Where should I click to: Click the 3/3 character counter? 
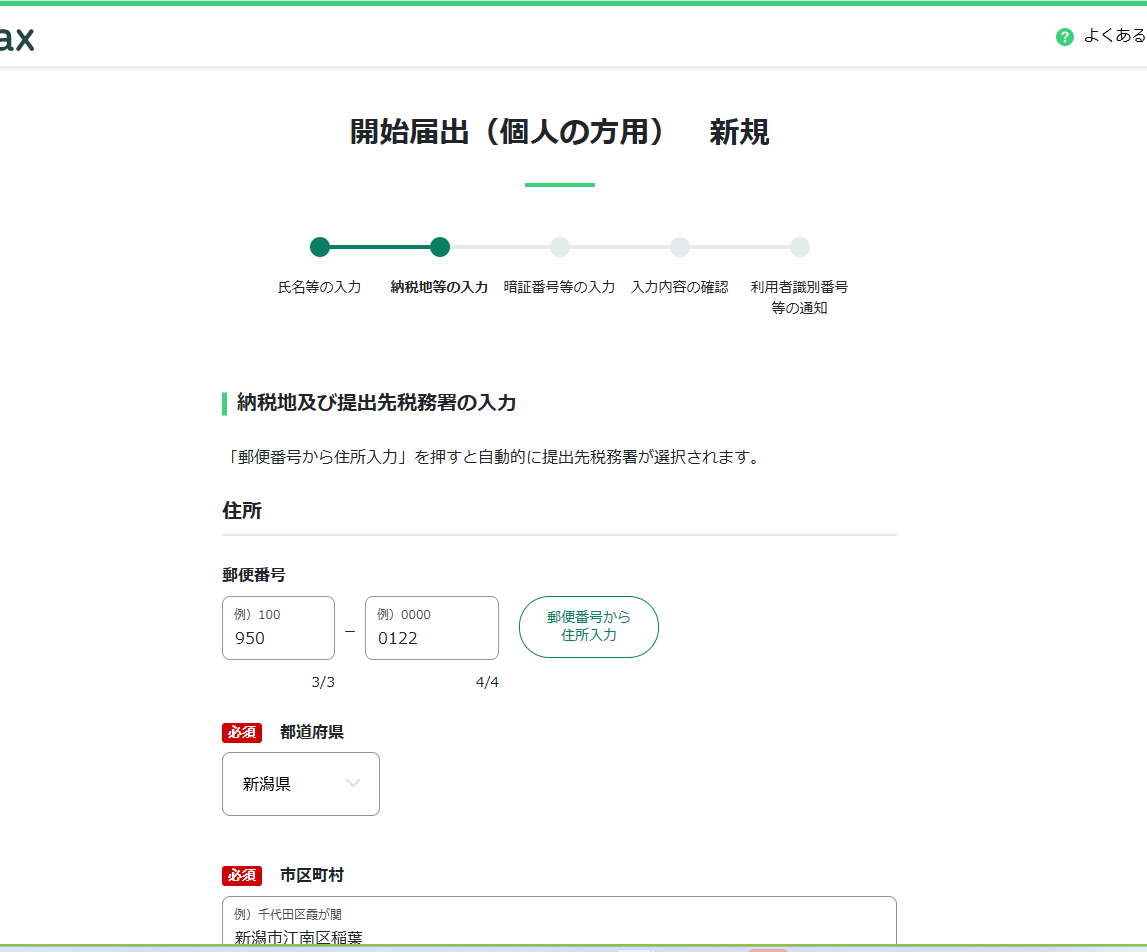(323, 682)
